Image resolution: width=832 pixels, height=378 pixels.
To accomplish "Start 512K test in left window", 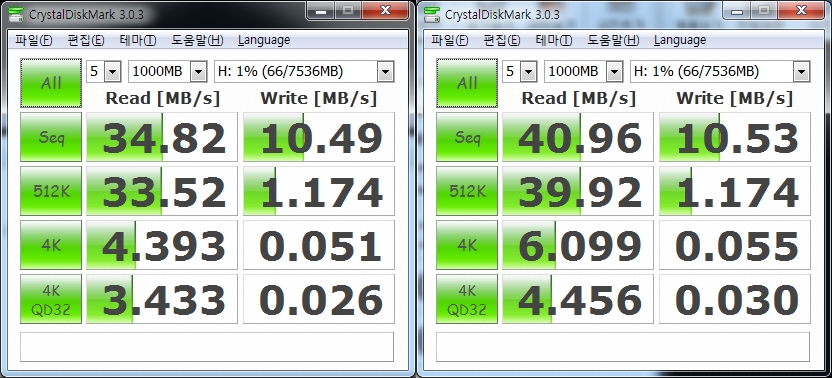I will (x=51, y=191).
